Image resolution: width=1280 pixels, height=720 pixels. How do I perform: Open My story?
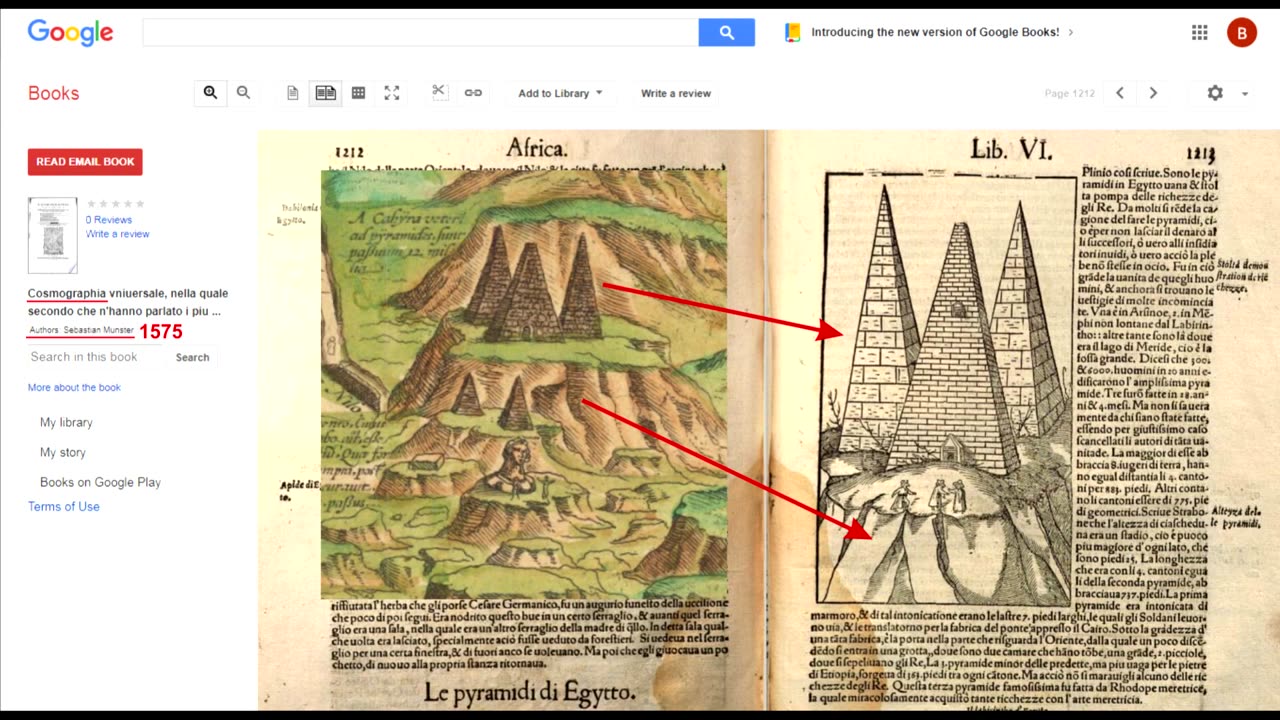63,452
